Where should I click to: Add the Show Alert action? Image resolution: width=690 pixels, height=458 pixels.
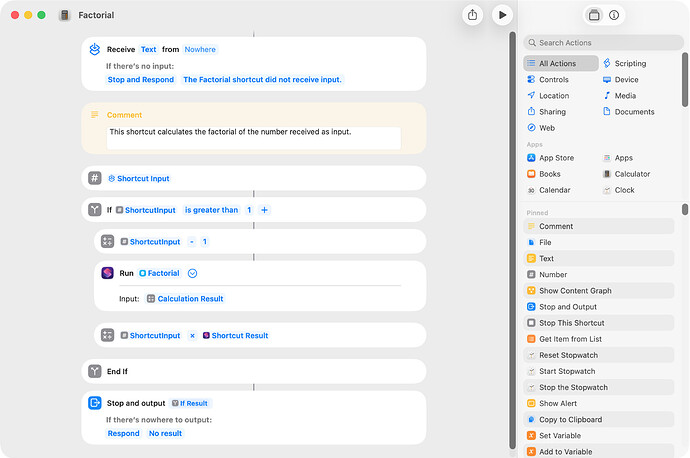tap(558, 404)
